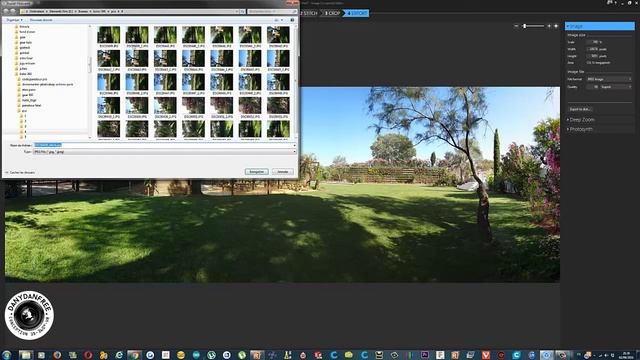640x360 pixels.
Task: Go back in the save dialog
Action: (x=6, y=11)
